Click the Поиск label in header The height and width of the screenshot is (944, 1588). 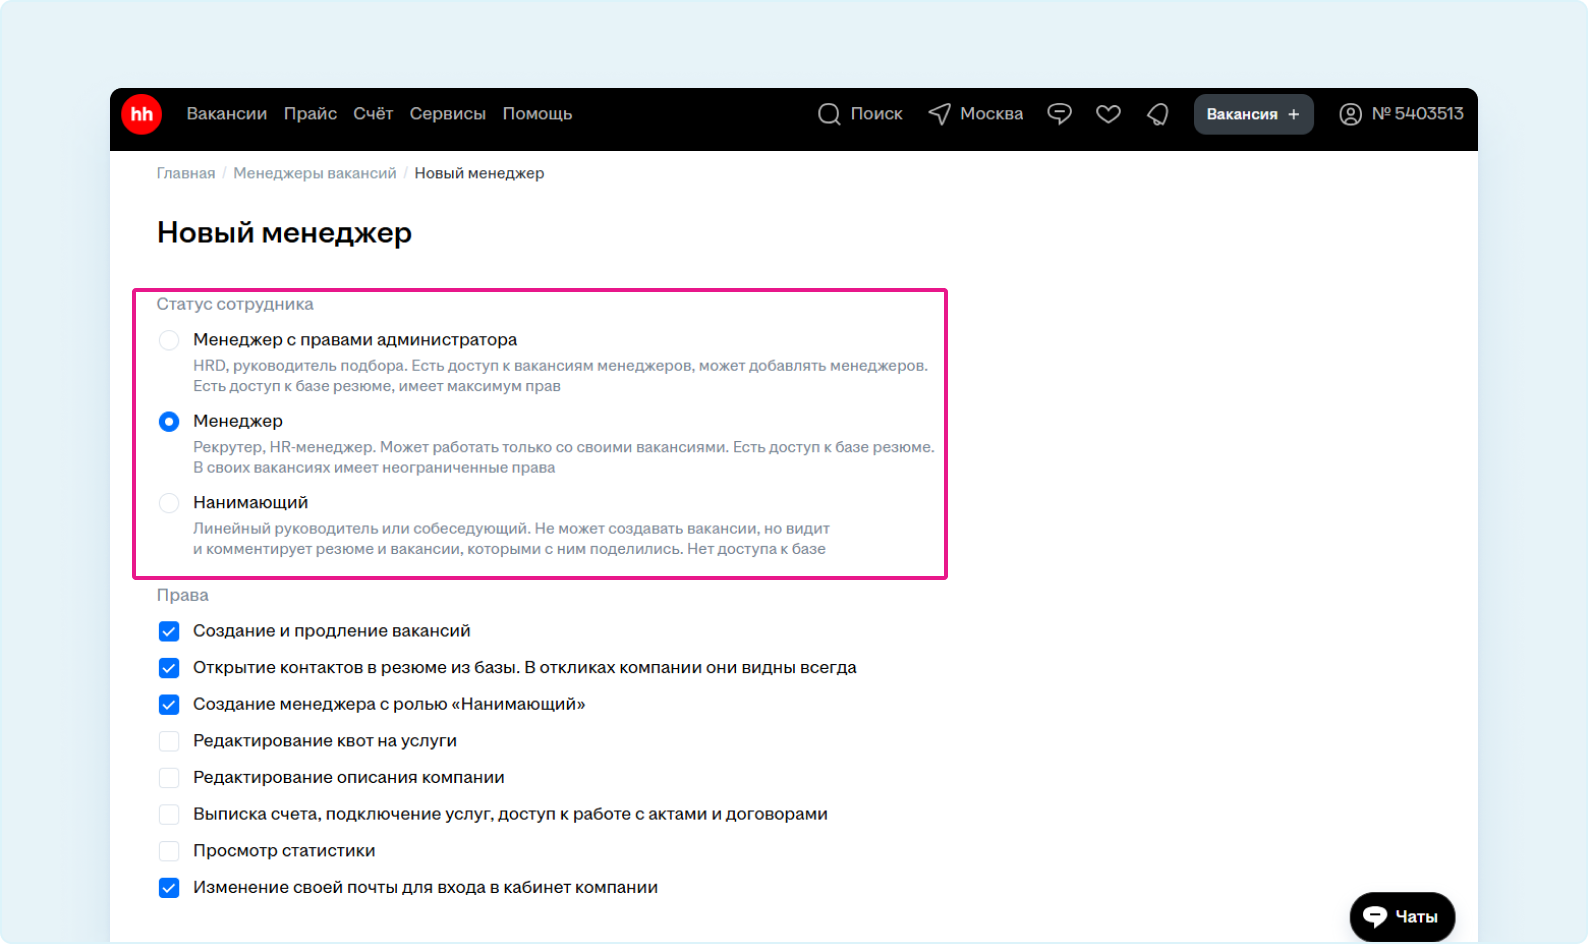(x=876, y=114)
